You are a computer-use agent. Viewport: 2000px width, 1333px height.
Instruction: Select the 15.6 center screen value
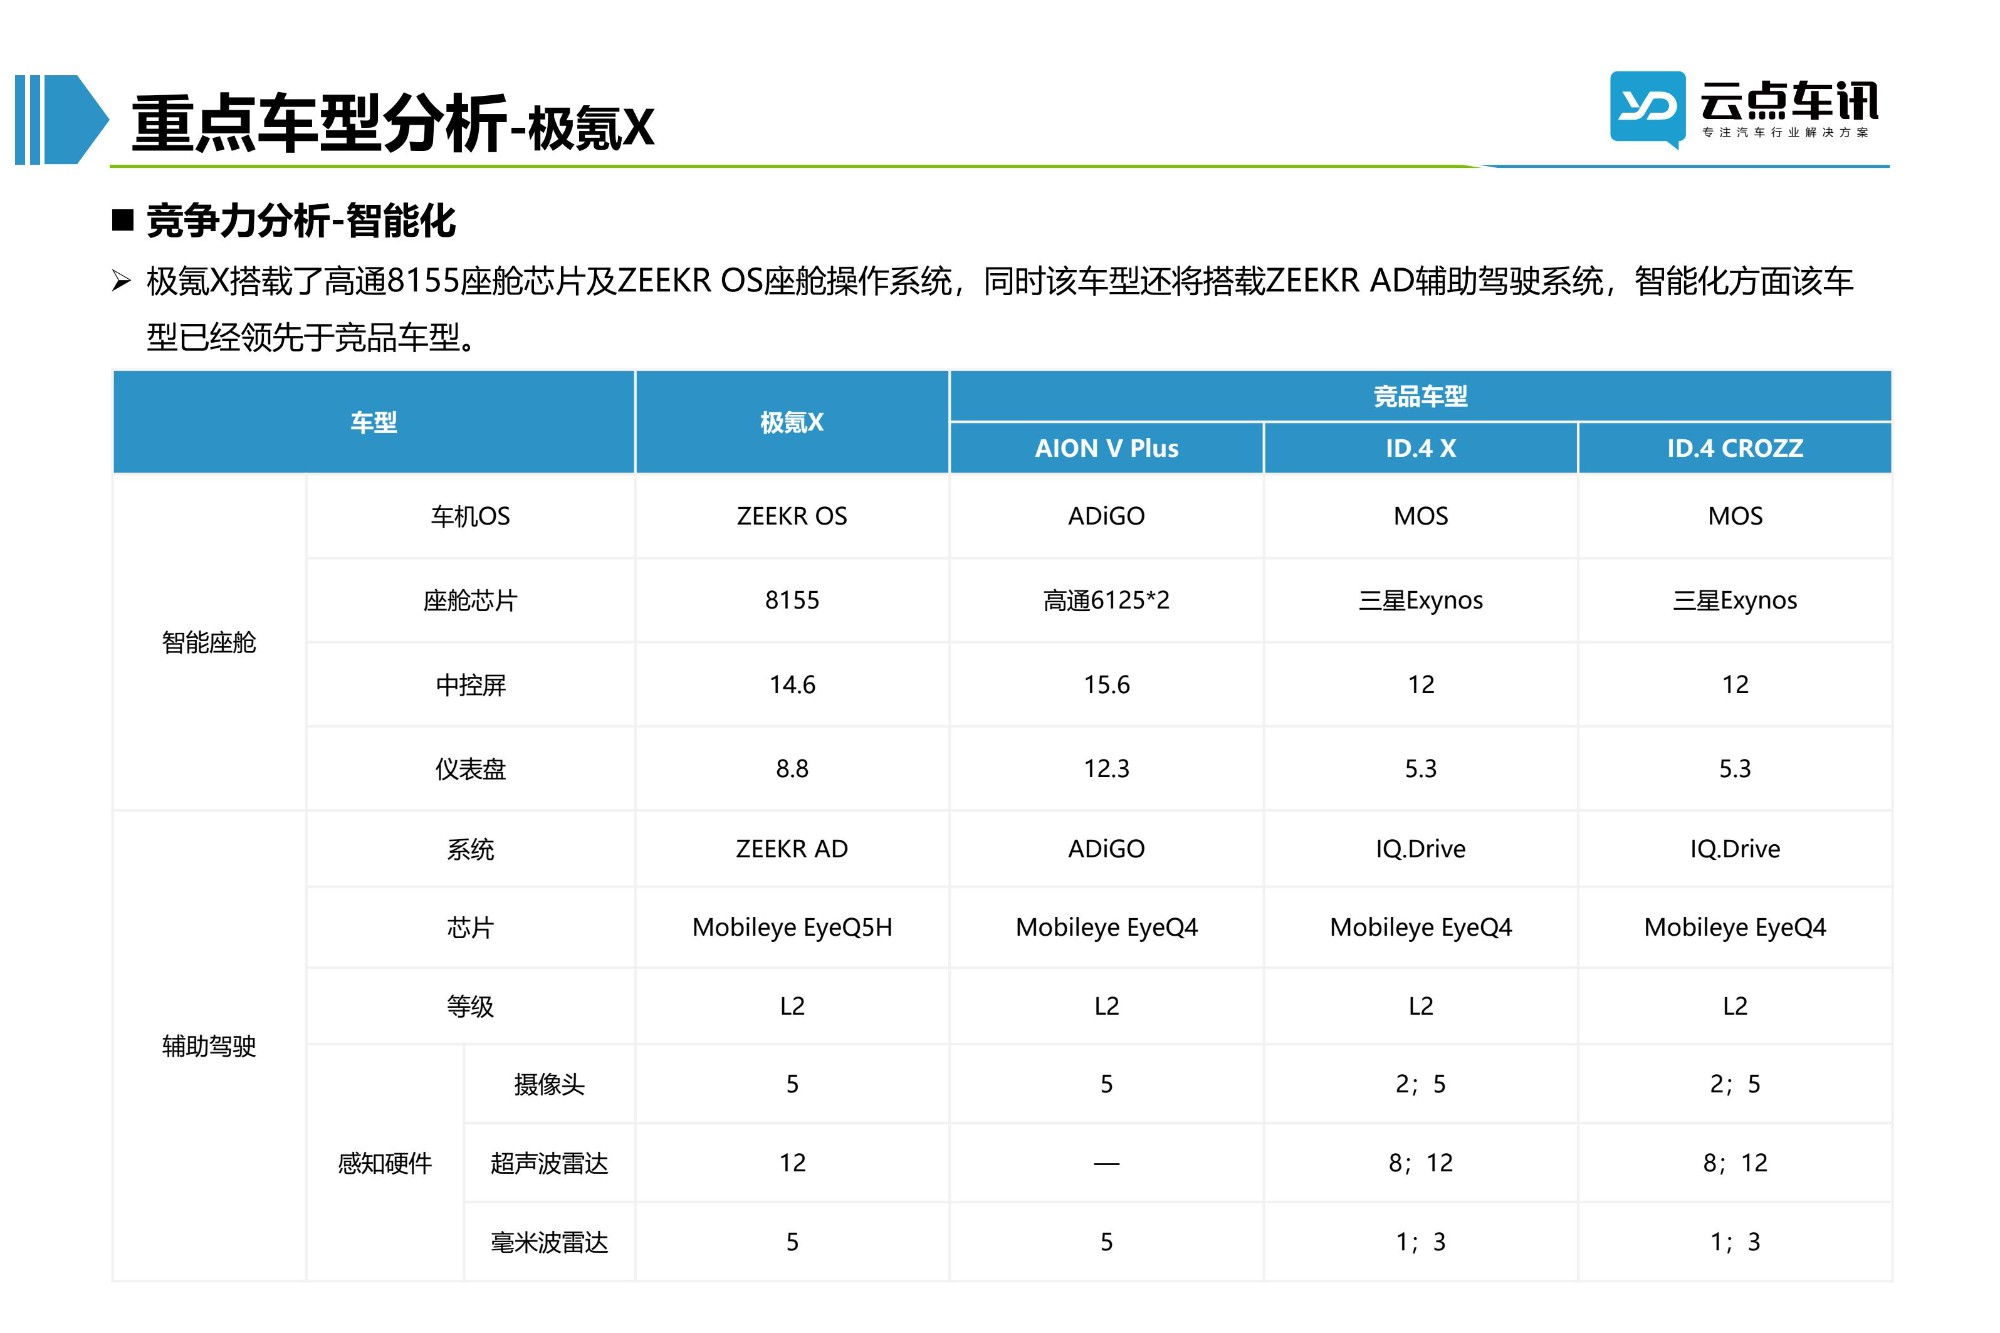[x=1106, y=685]
